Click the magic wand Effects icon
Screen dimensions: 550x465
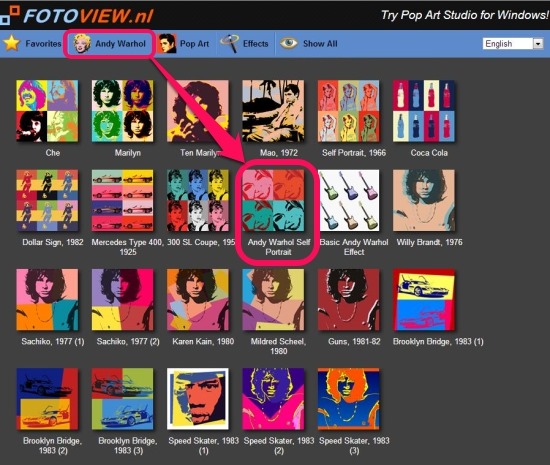coord(229,43)
